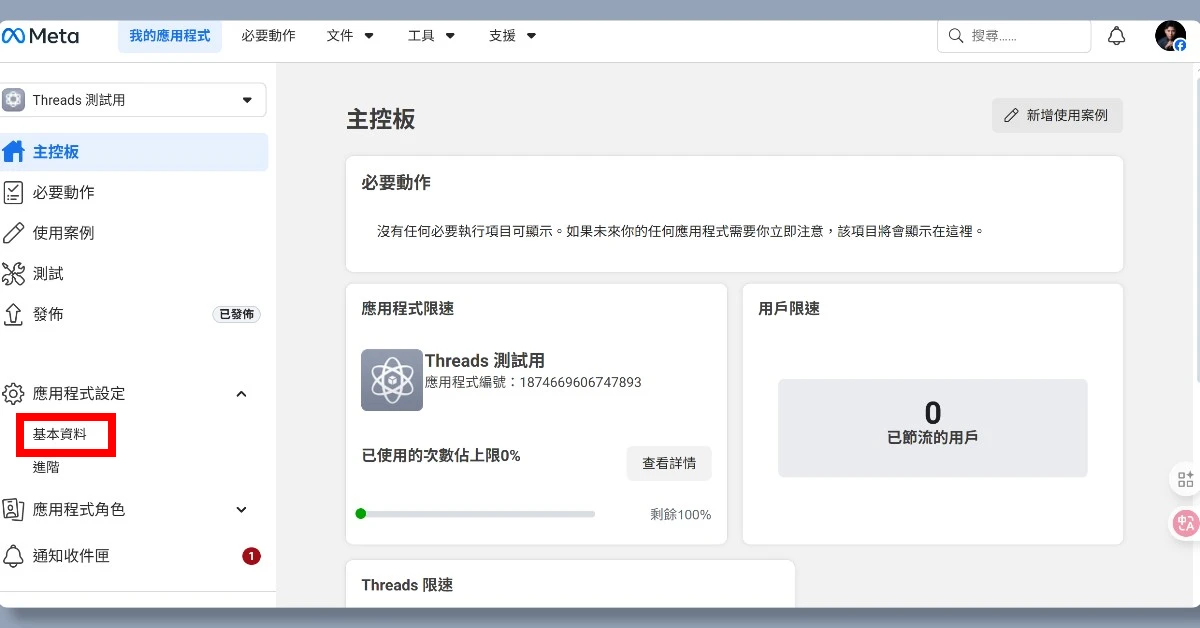Click the 測試 tools icon
Screen dimensions: 1200x628
point(13,273)
